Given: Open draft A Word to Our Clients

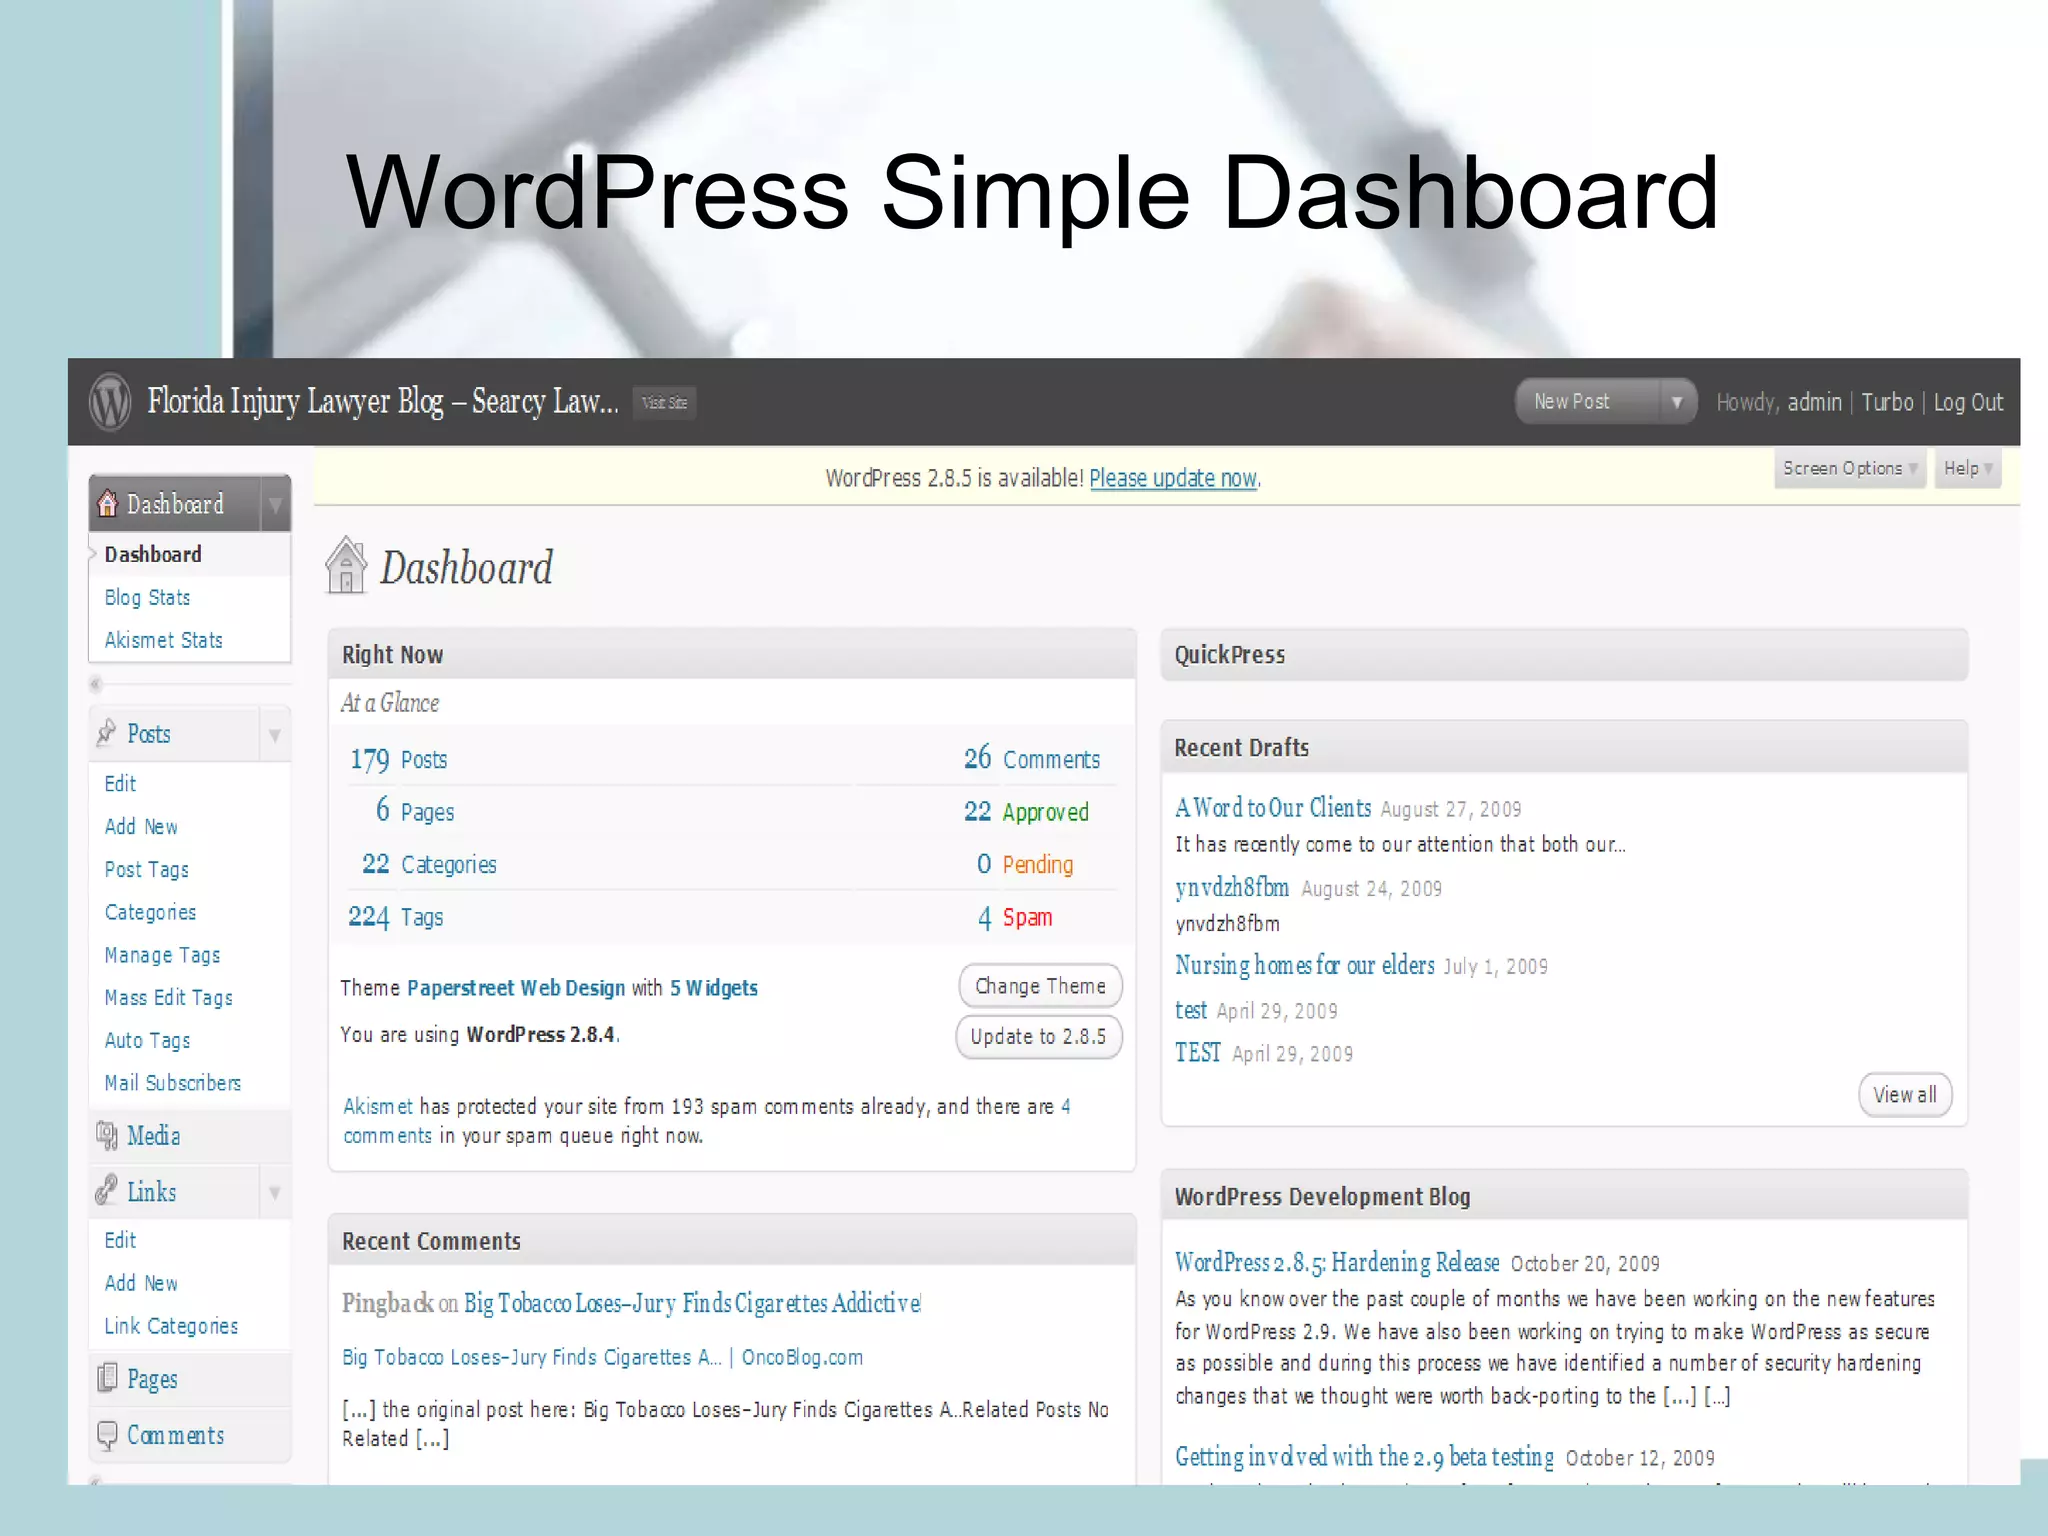Looking at the screenshot, I should click(1273, 808).
